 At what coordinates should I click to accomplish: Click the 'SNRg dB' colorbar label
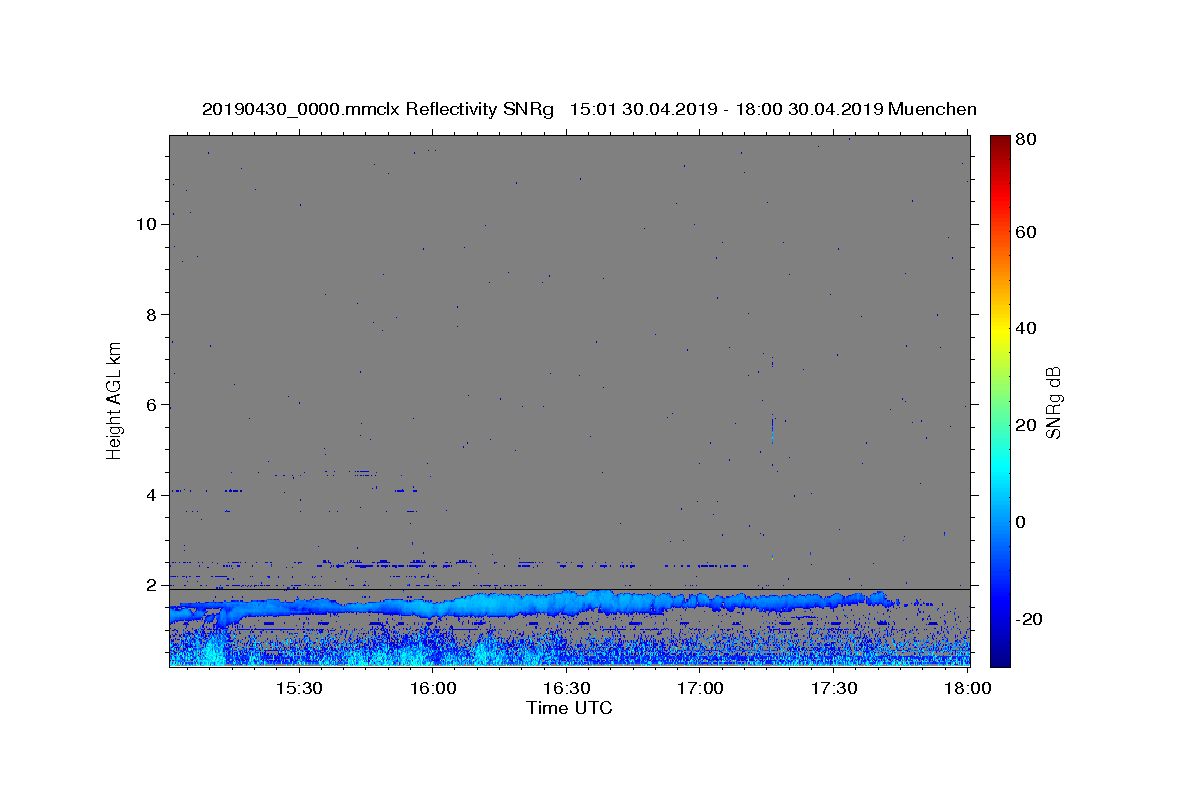pyautogui.click(x=1053, y=402)
